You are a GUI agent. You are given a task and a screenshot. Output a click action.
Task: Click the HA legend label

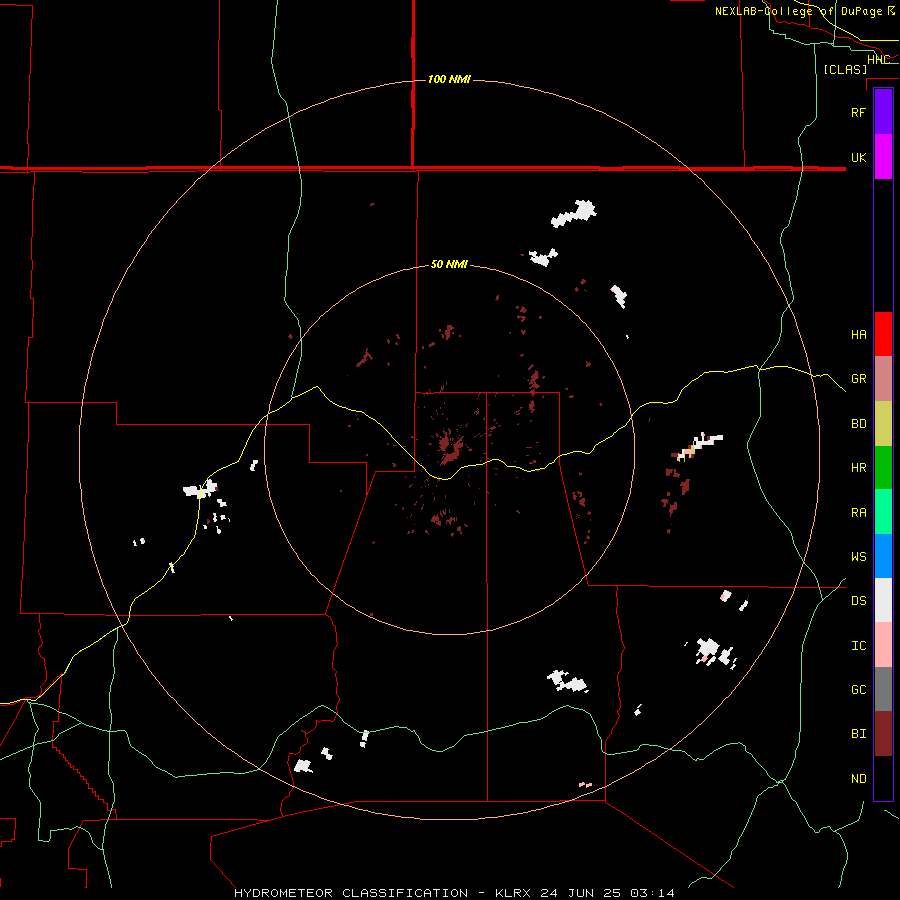[x=858, y=334]
